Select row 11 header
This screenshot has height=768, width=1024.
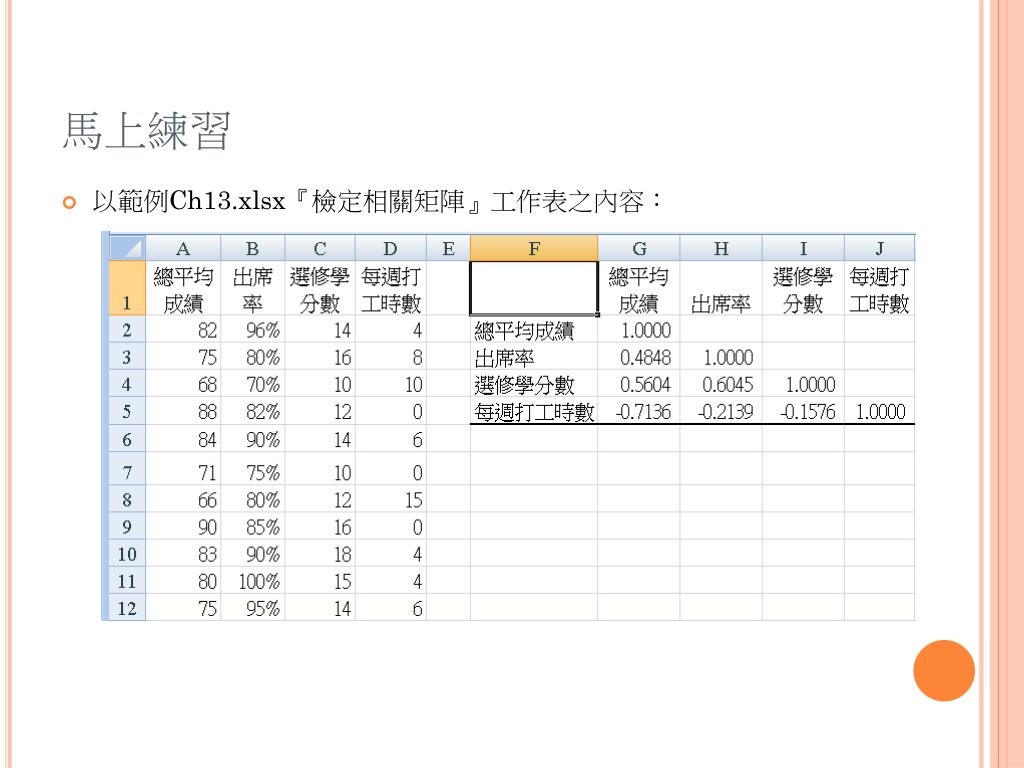click(x=127, y=581)
